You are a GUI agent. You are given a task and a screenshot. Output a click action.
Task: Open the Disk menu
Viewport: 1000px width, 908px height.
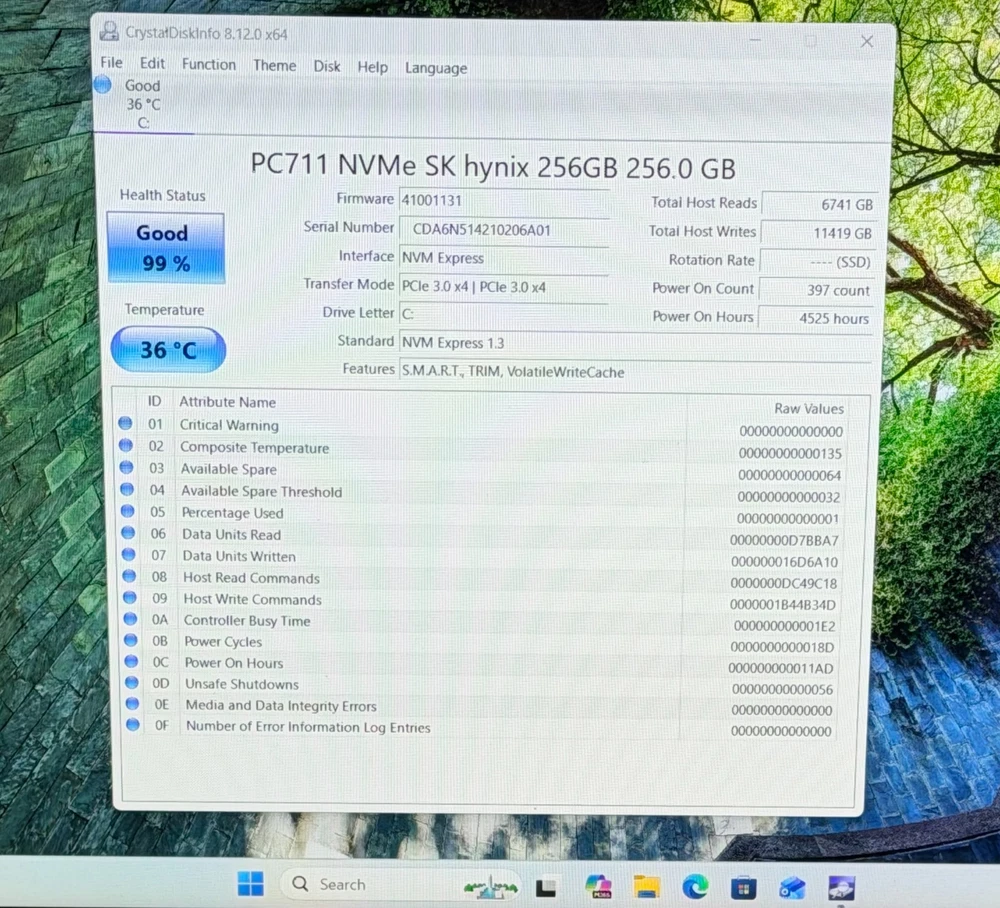[x=327, y=66]
